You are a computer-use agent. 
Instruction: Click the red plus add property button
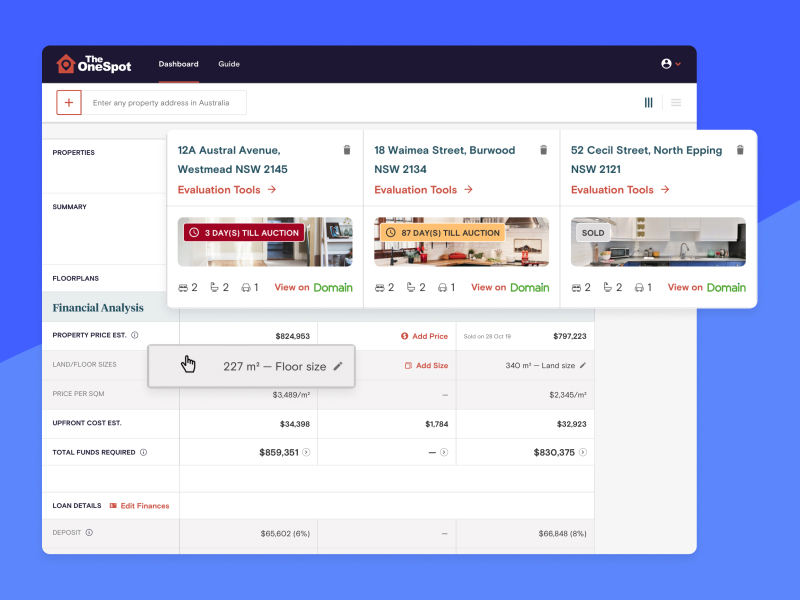[x=69, y=103]
